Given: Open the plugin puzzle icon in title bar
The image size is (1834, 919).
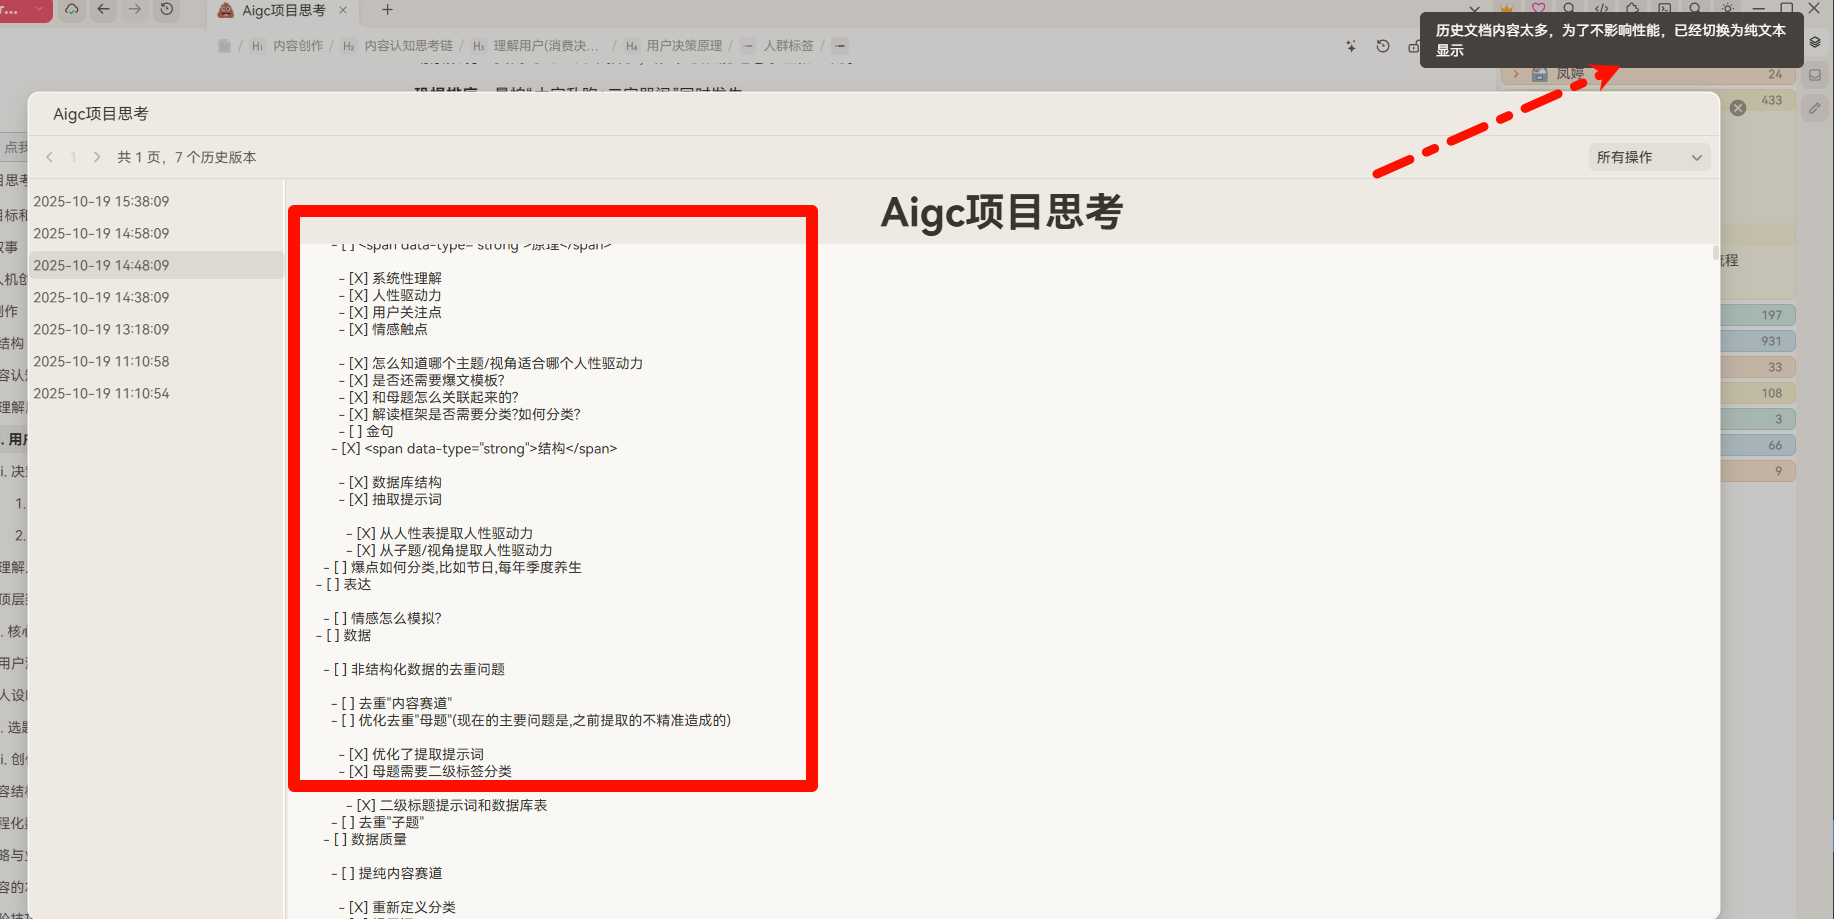Looking at the screenshot, I should coord(1633,8).
